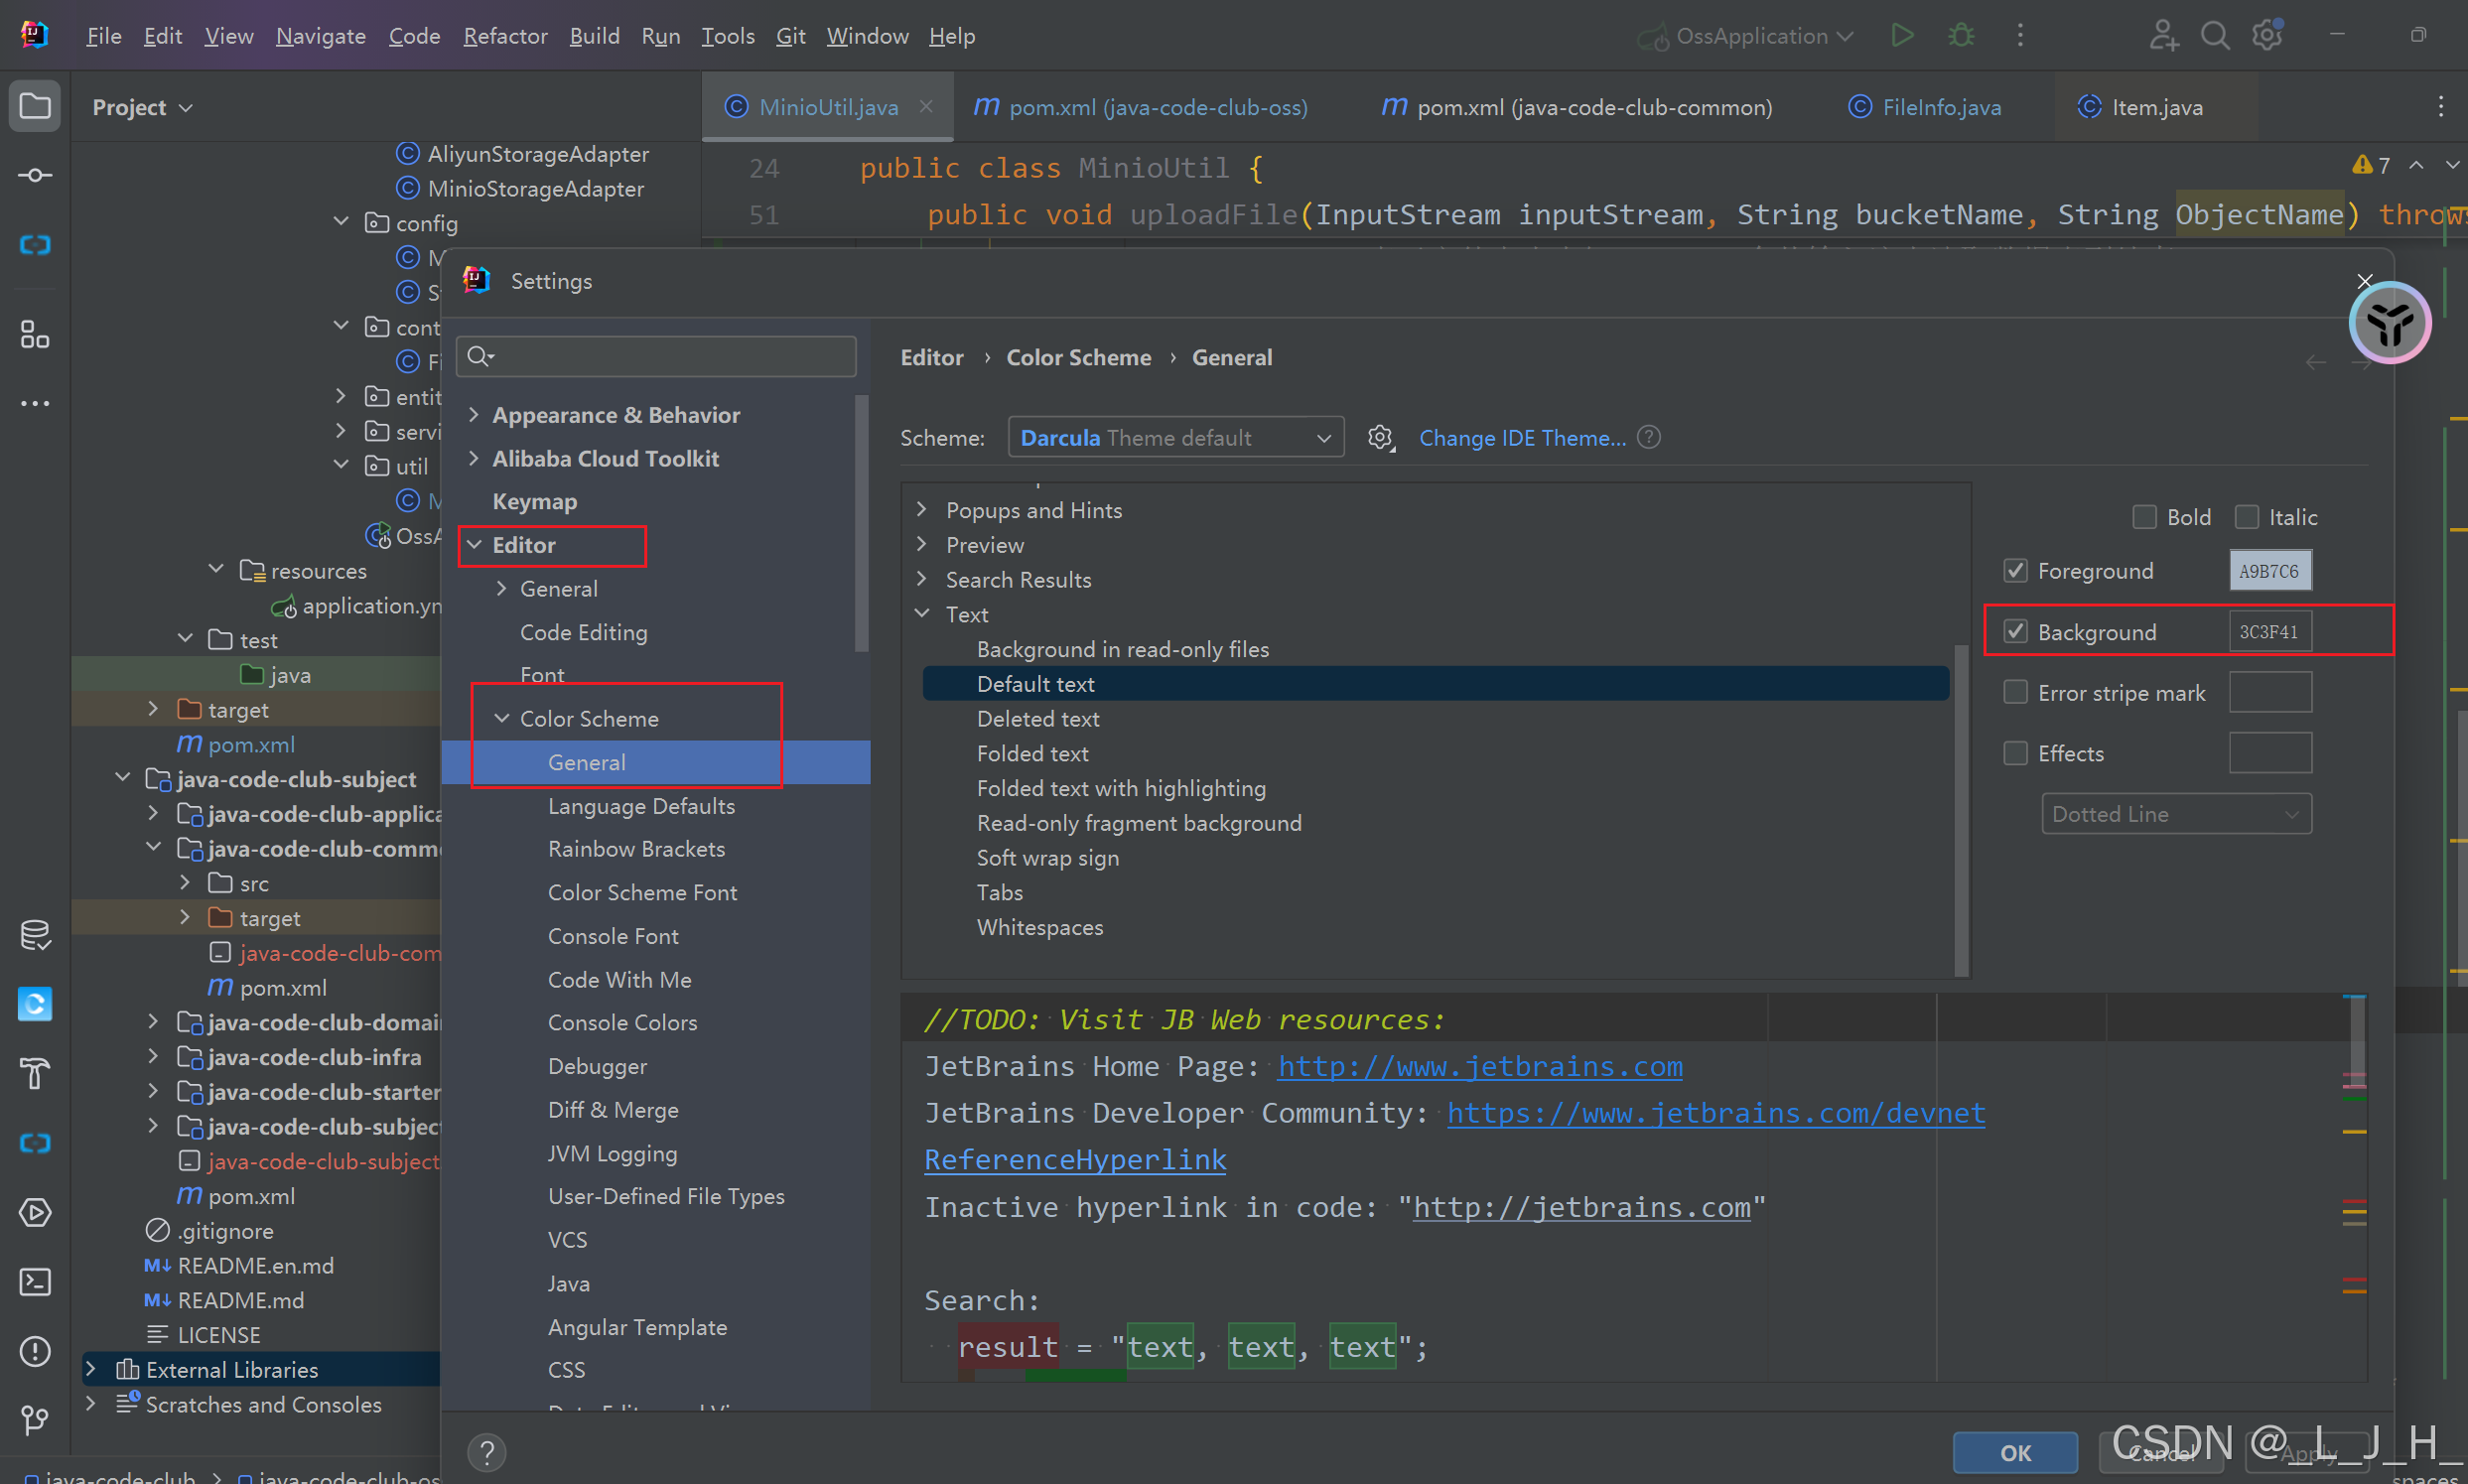Enable the Bold checkbox
Image resolution: width=2468 pixels, height=1484 pixels.
(2144, 517)
